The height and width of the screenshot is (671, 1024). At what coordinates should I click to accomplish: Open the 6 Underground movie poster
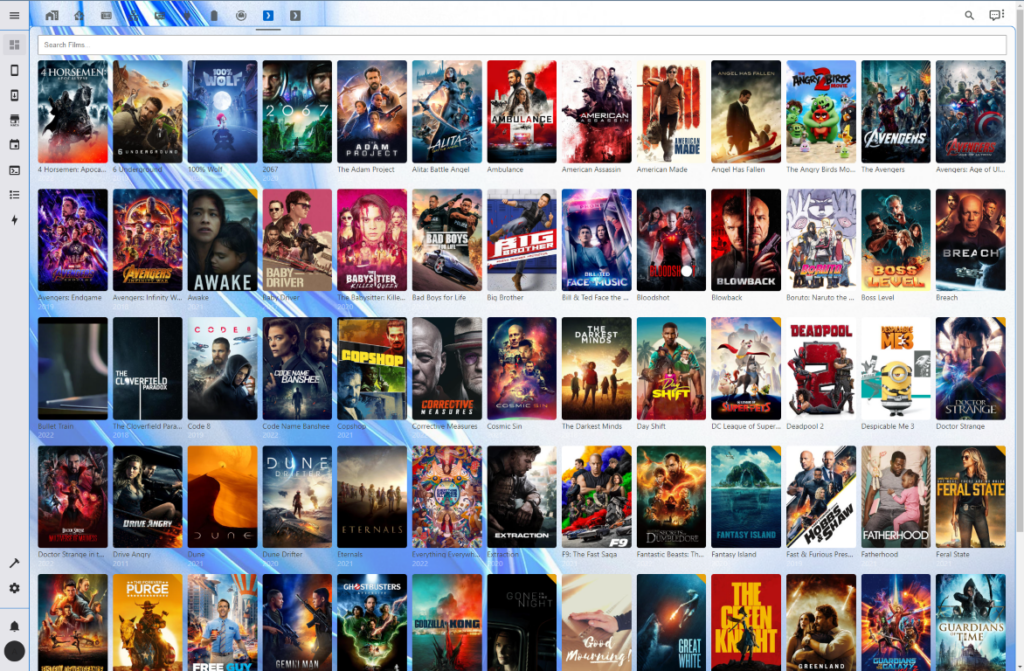[148, 112]
